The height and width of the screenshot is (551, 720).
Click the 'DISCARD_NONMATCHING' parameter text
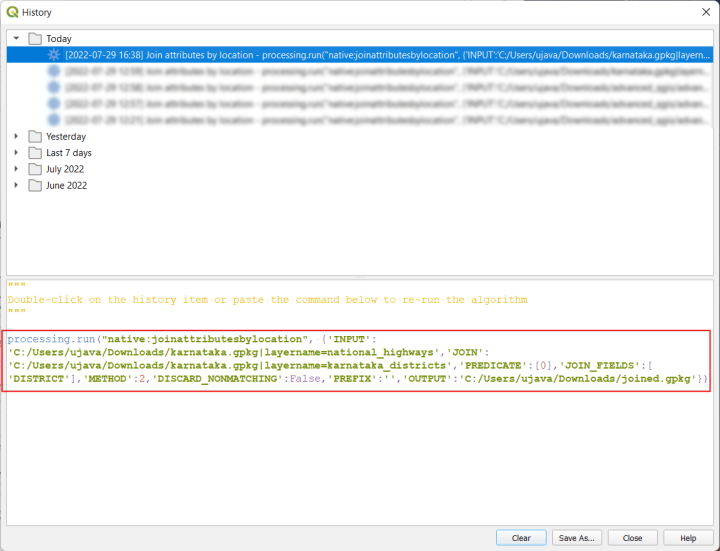tap(218, 379)
